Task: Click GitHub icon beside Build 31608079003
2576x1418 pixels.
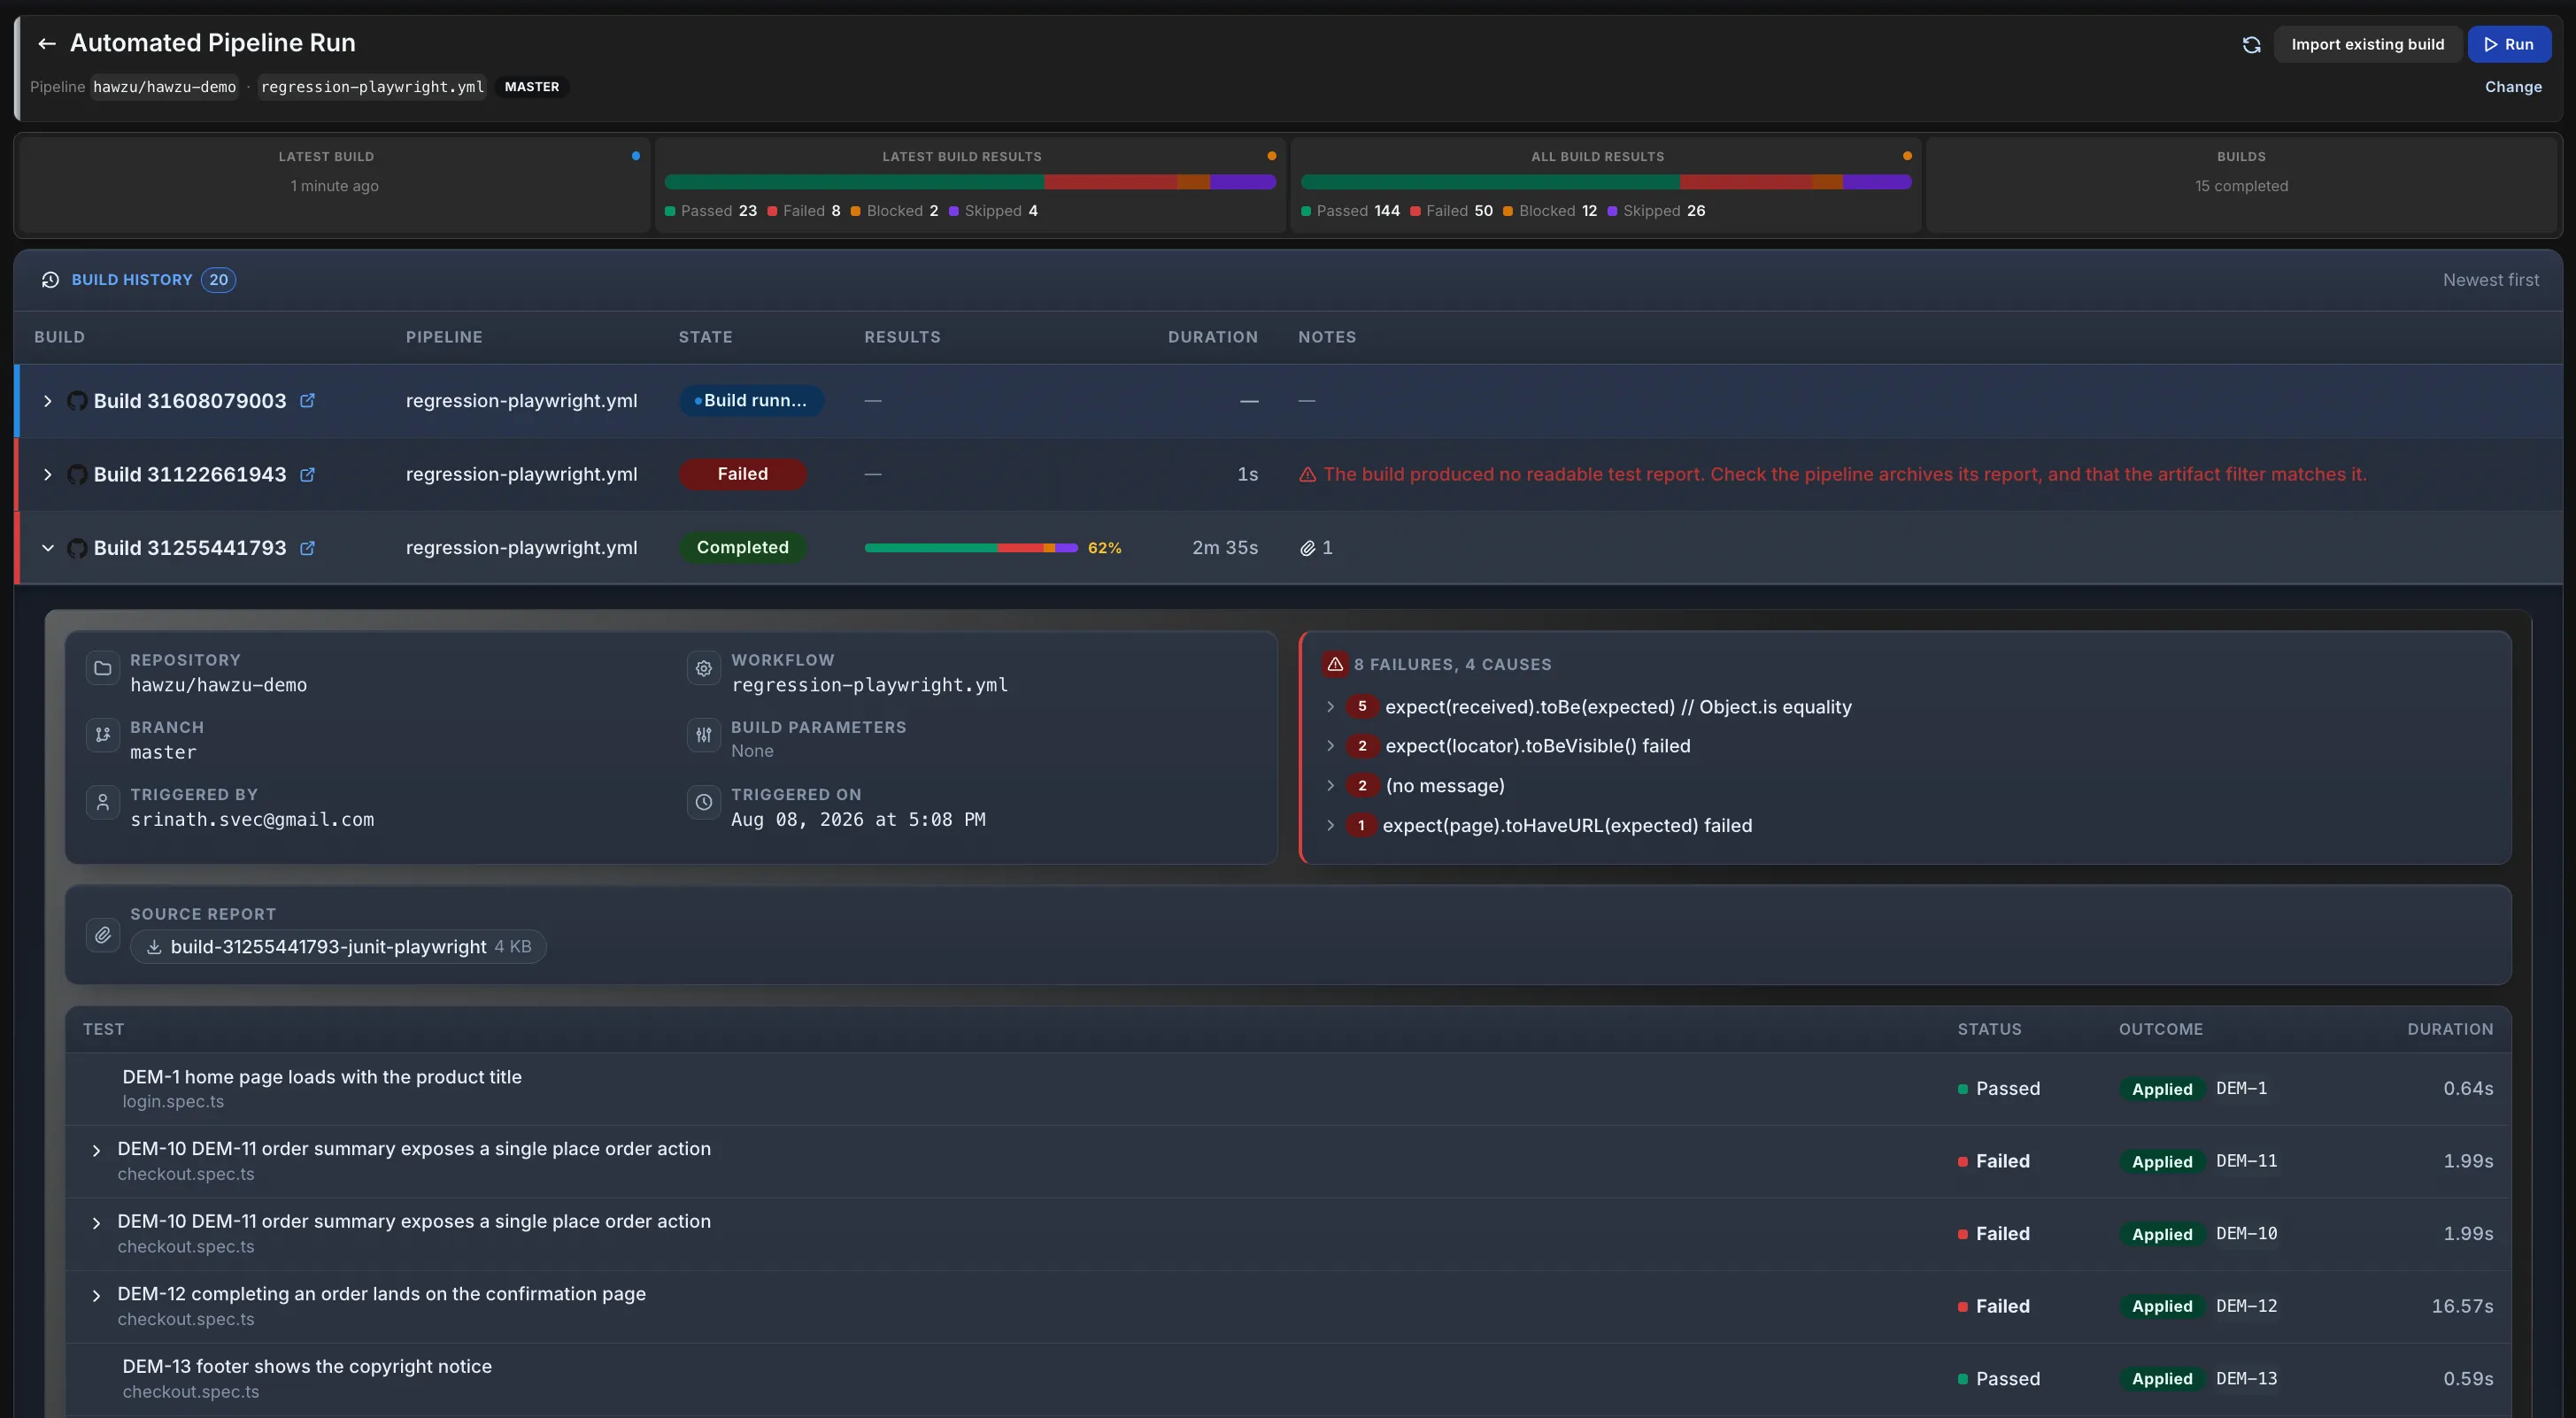Action: click(76, 401)
